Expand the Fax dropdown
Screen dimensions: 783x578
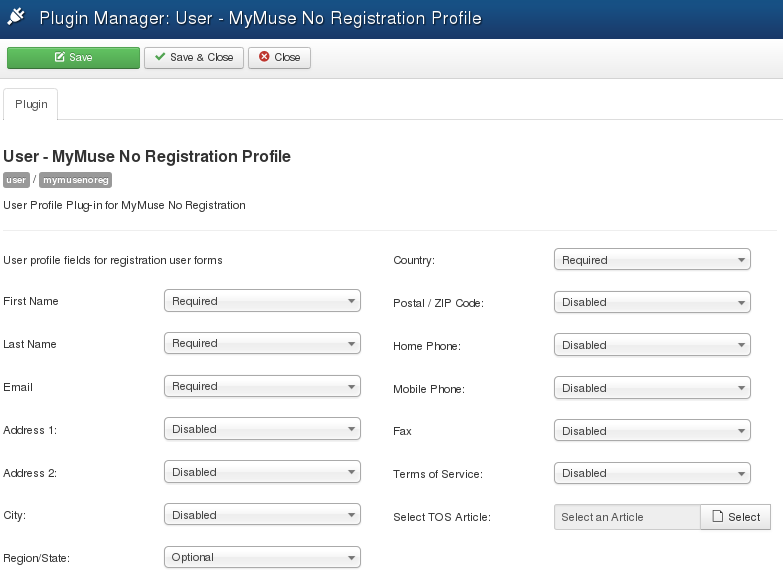[652, 431]
